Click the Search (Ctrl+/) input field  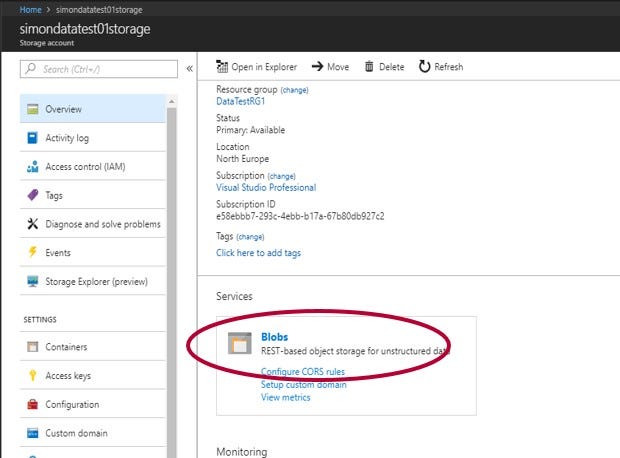pos(99,69)
